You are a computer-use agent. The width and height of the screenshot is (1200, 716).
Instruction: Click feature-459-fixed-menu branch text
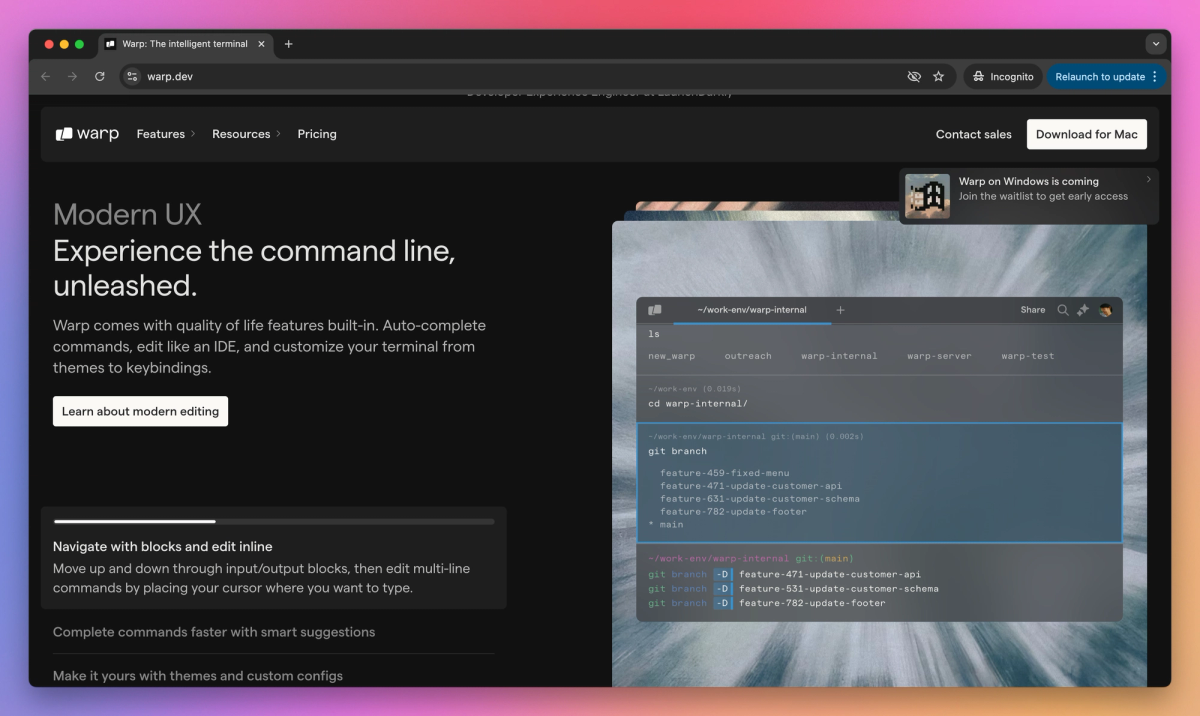tap(724, 473)
